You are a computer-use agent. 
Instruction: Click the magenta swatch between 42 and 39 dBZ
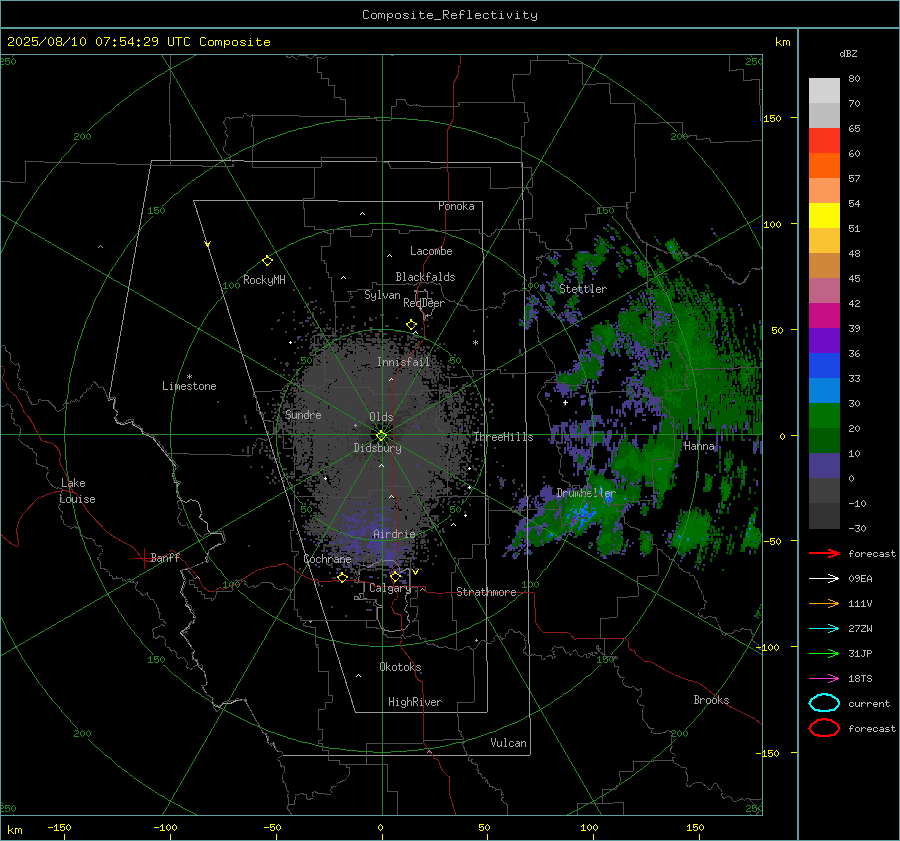[824, 316]
